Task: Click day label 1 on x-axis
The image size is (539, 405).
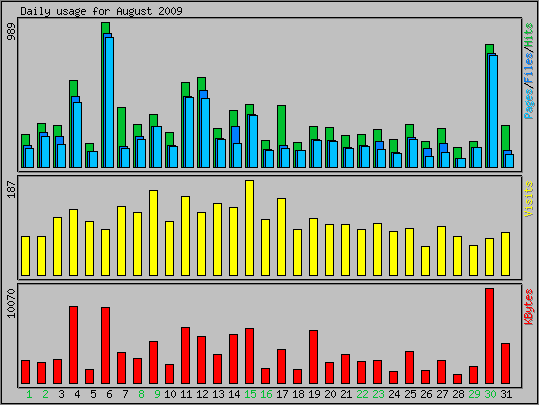Action: coord(29,394)
